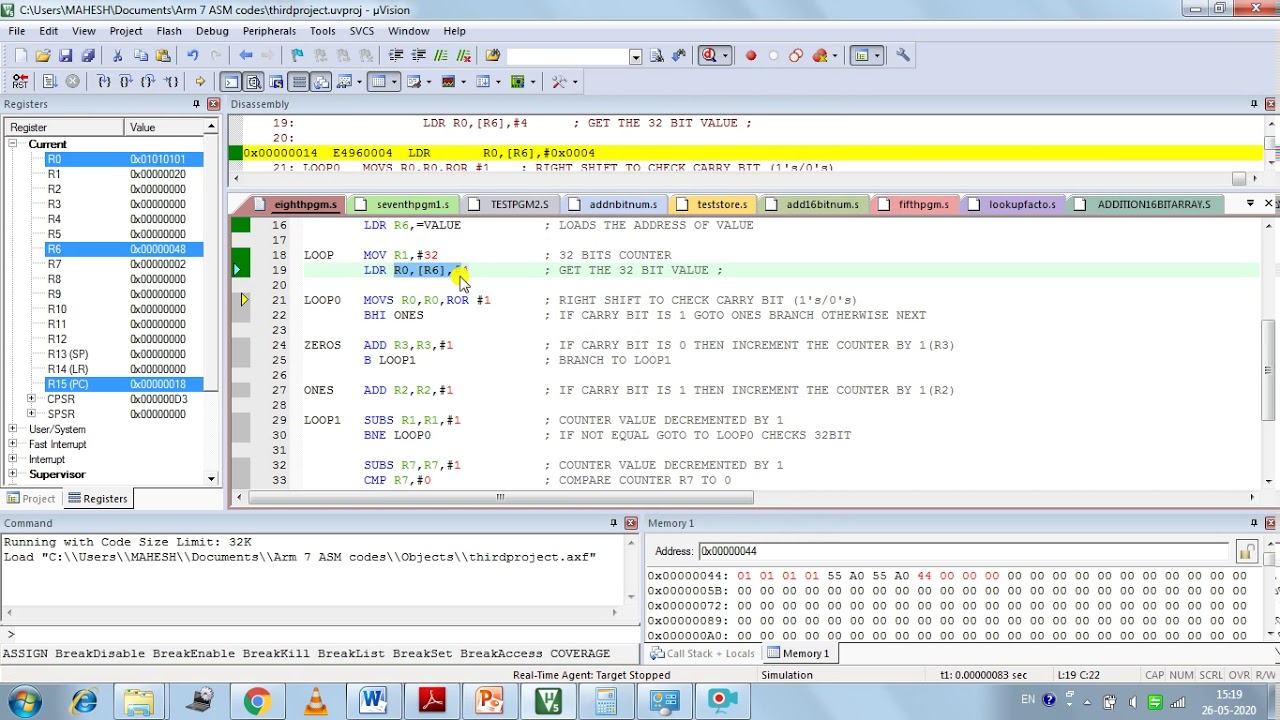
Task: Click the Copy icon
Action: (x=140, y=56)
